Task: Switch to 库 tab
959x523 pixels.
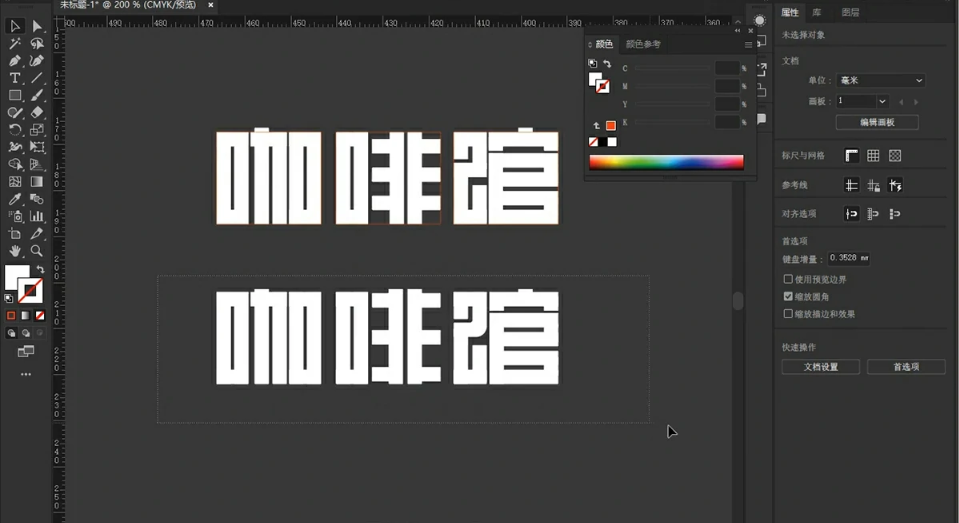Action: click(x=816, y=12)
